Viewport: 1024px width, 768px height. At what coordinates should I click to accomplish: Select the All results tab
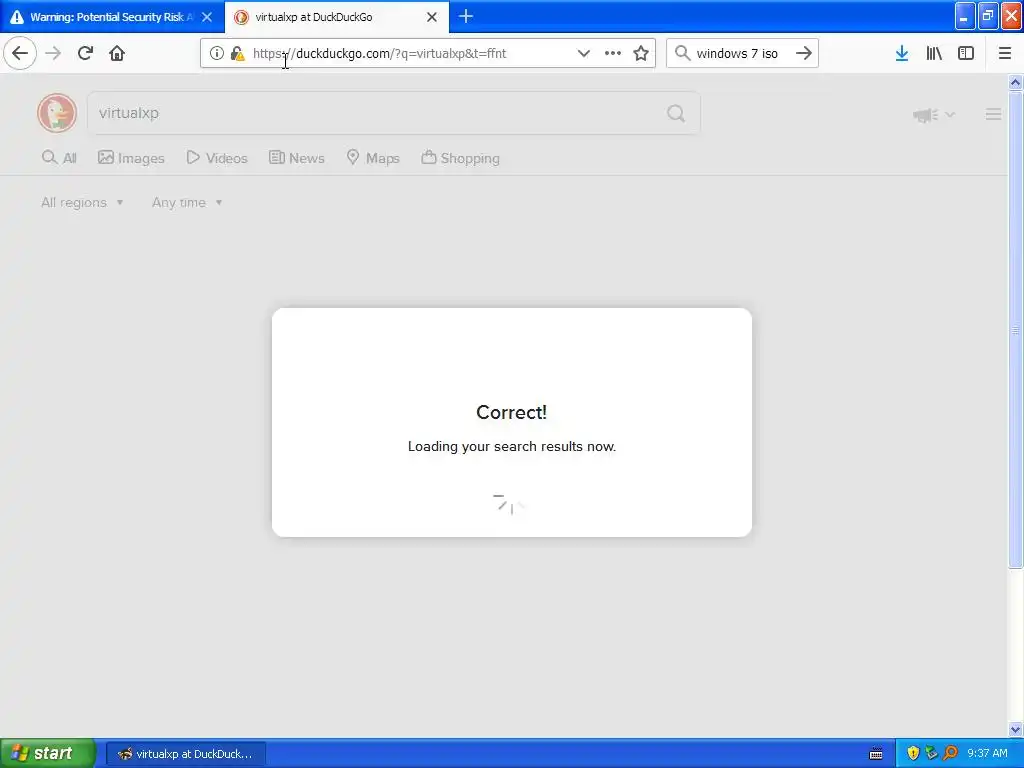(59, 158)
